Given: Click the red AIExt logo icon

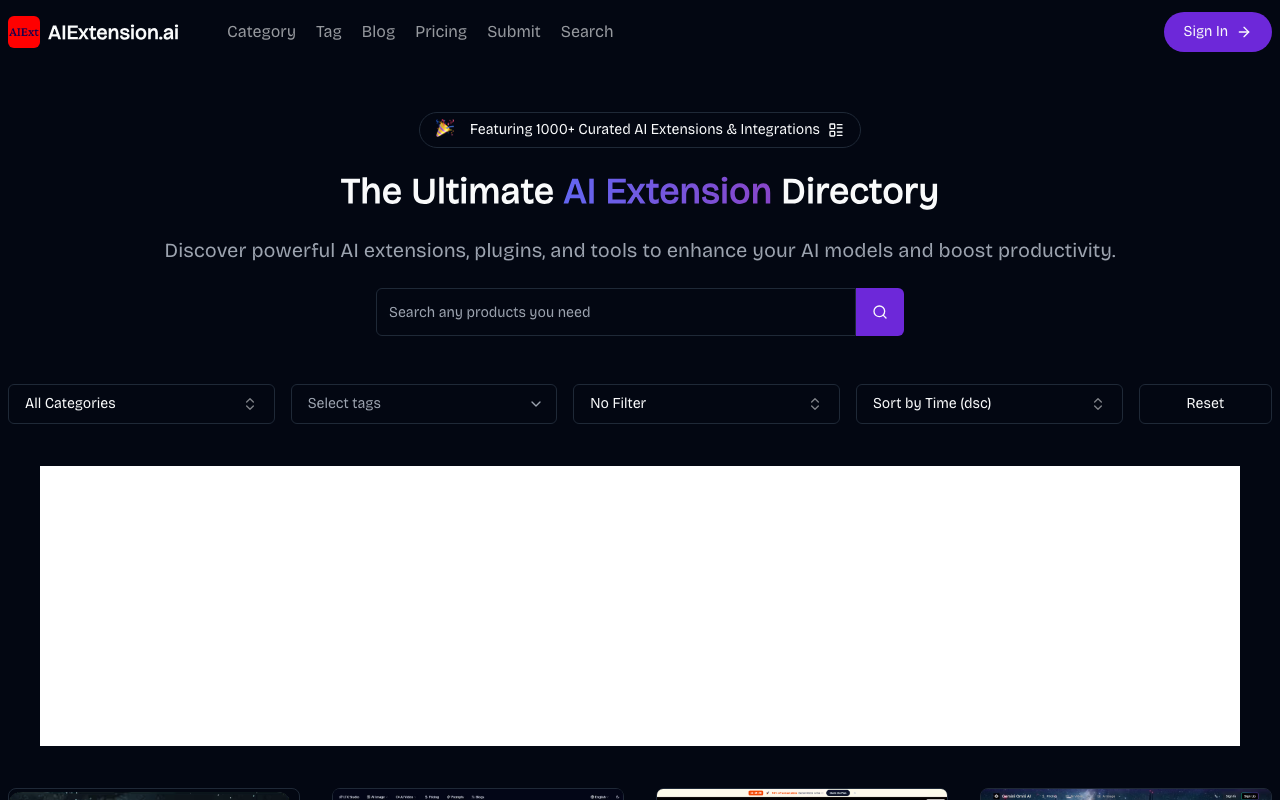Looking at the screenshot, I should pos(24,32).
